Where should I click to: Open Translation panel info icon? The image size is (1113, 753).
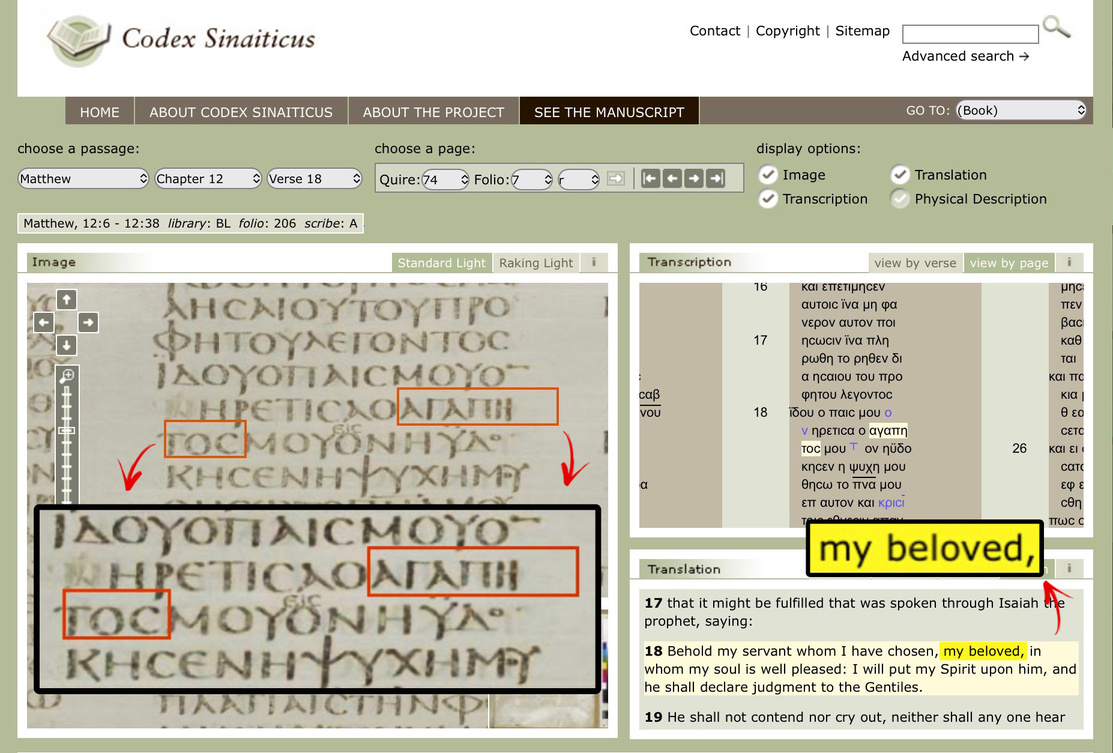point(1069,568)
